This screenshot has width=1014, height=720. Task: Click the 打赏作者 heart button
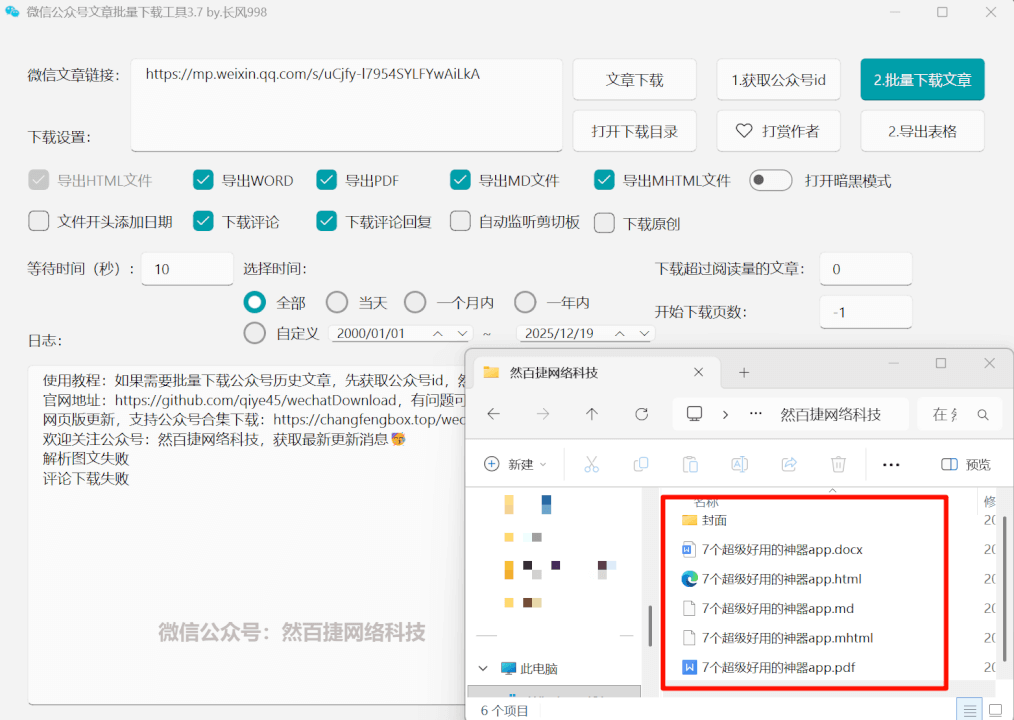point(778,130)
